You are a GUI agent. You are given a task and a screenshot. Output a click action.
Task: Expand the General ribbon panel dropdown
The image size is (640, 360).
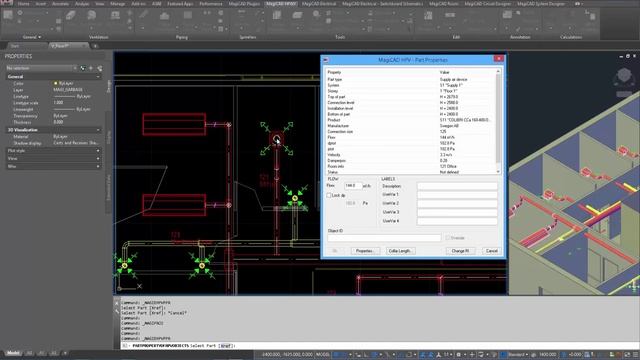[x=31, y=37]
